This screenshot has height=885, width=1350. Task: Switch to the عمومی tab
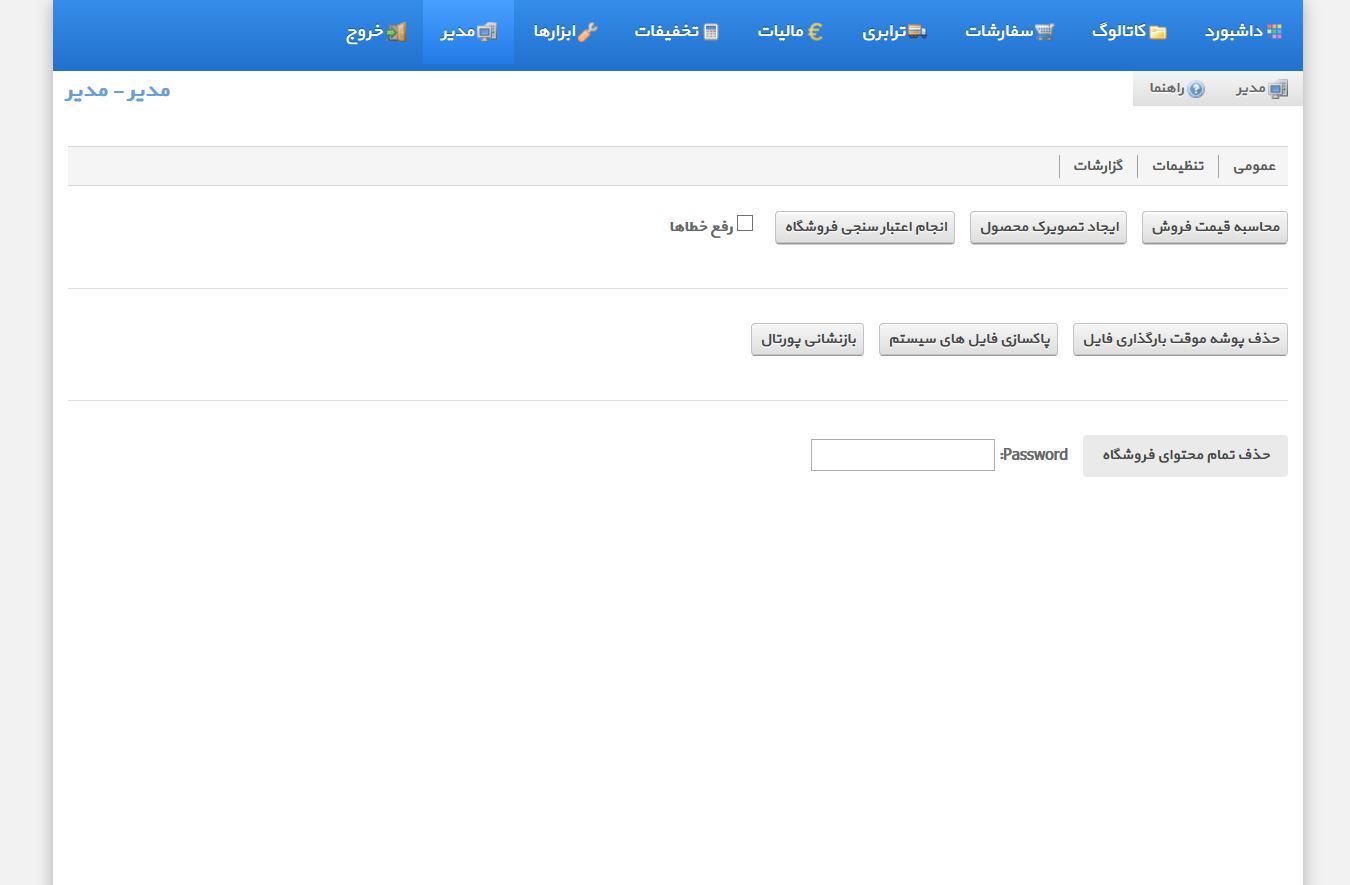click(x=1254, y=166)
